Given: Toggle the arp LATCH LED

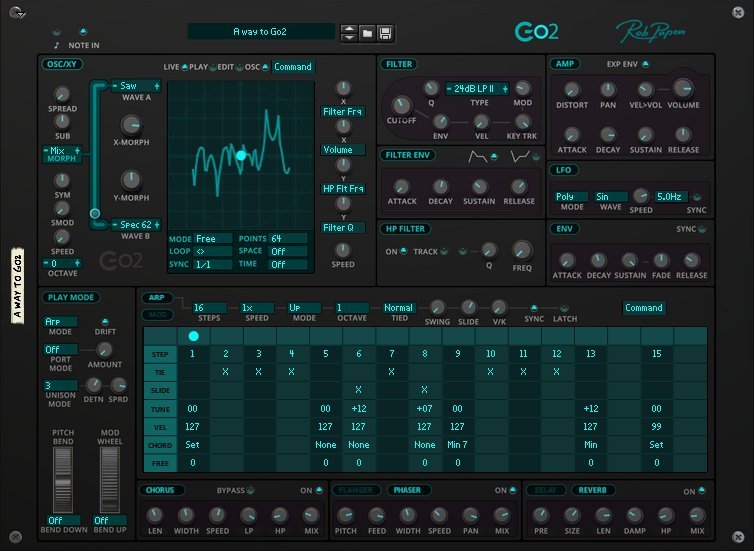Looking at the screenshot, I should point(564,308).
